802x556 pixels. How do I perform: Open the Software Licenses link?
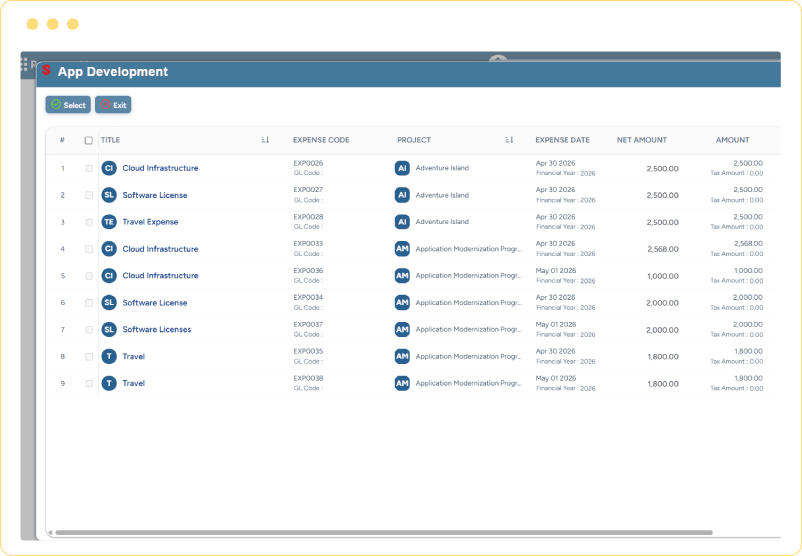pos(157,329)
